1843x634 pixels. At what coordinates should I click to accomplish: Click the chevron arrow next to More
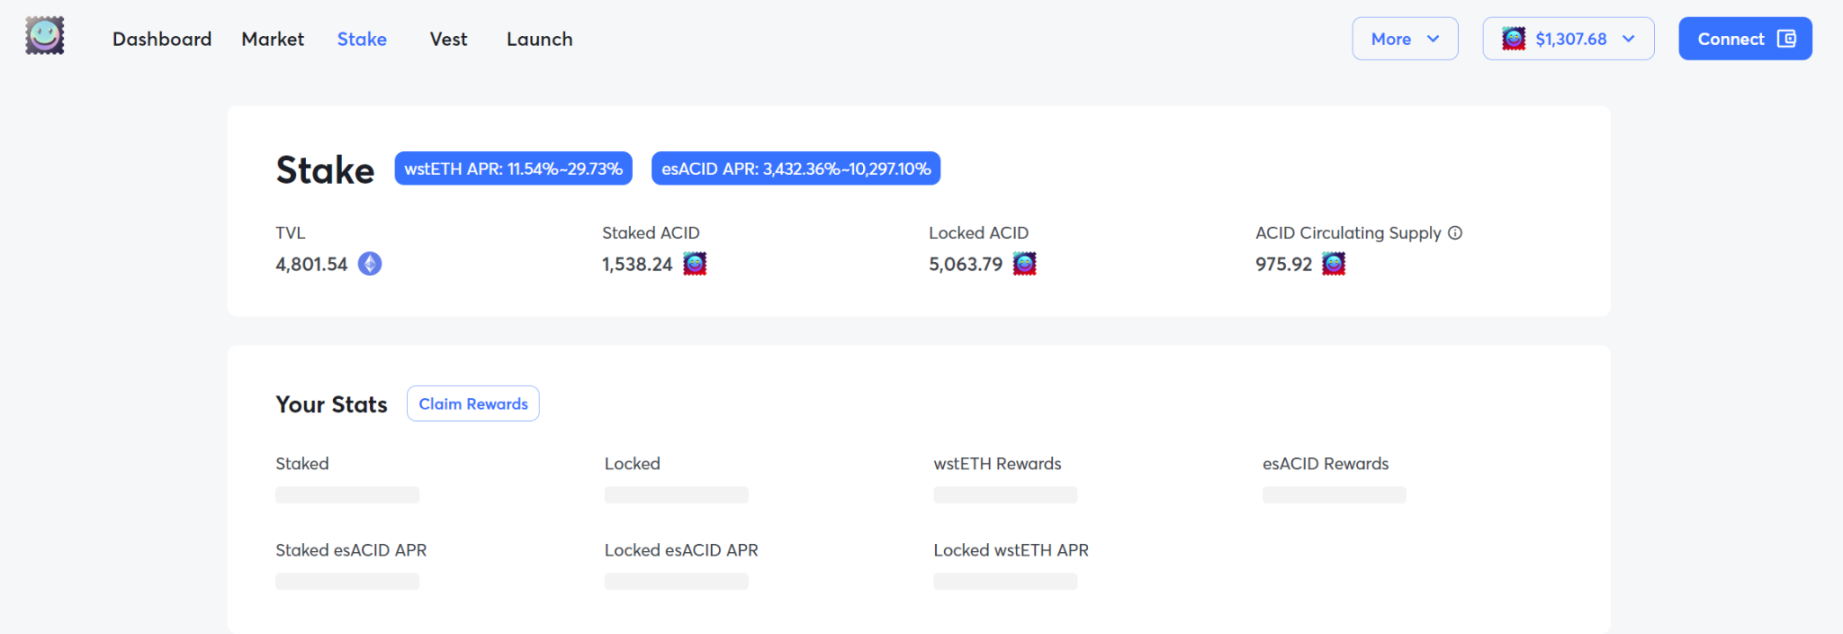point(1433,39)
